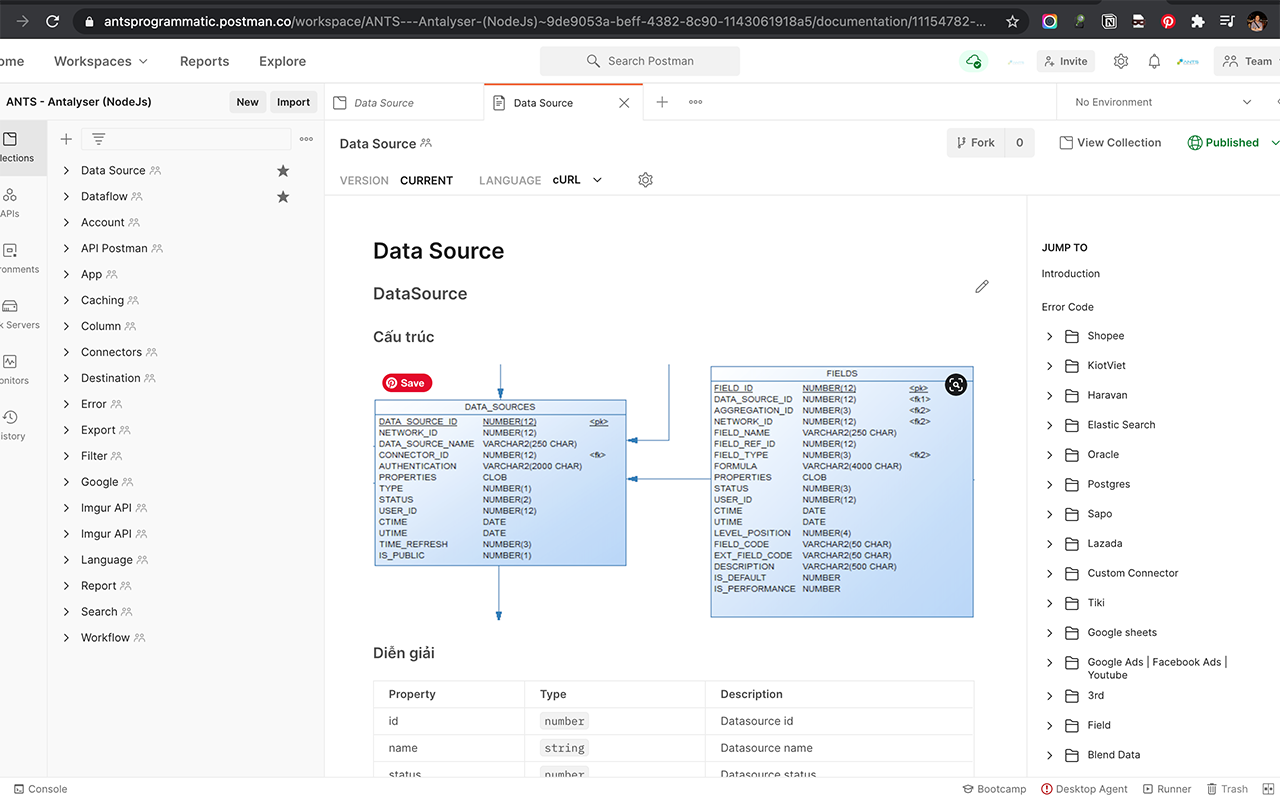Expand the Caching collection
Screen dimensions: 1280x800
[67, 301]
